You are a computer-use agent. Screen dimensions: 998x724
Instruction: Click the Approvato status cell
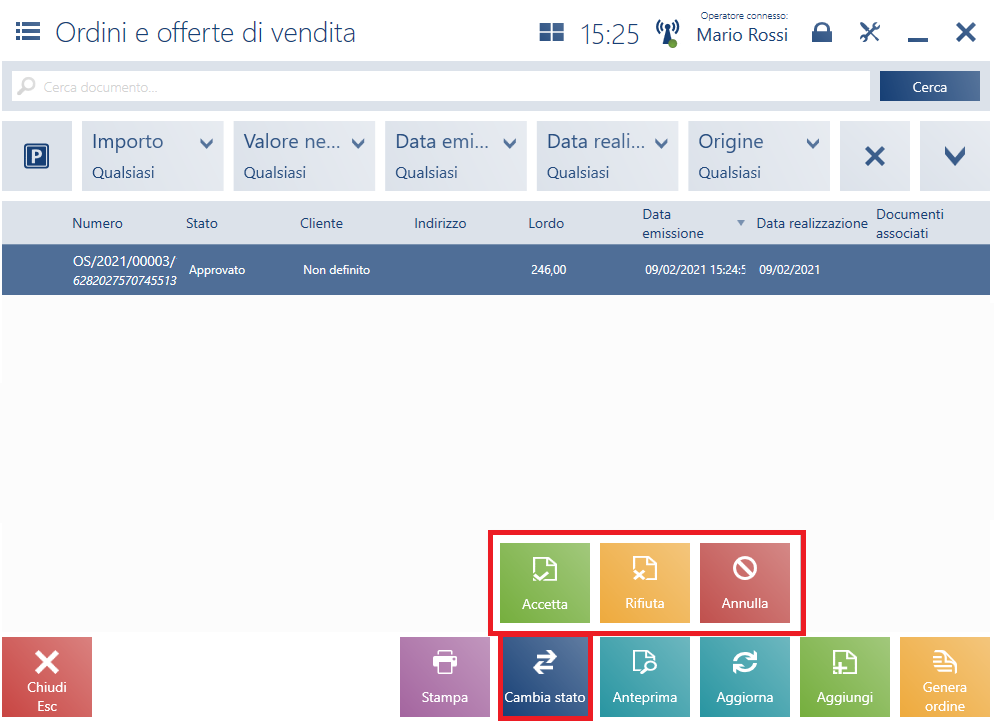coord(217,270)
